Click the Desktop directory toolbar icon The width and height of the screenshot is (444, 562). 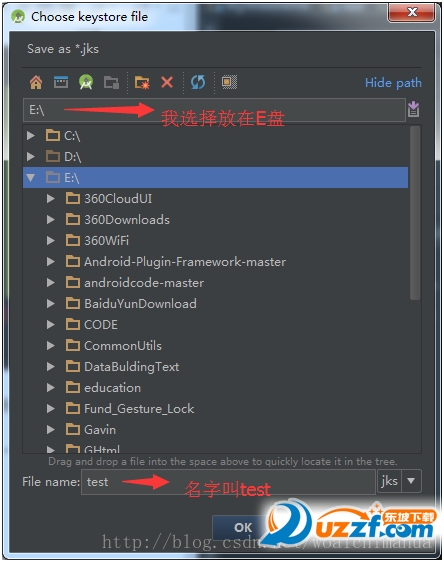pyautogui.click(x=61, y=82)
